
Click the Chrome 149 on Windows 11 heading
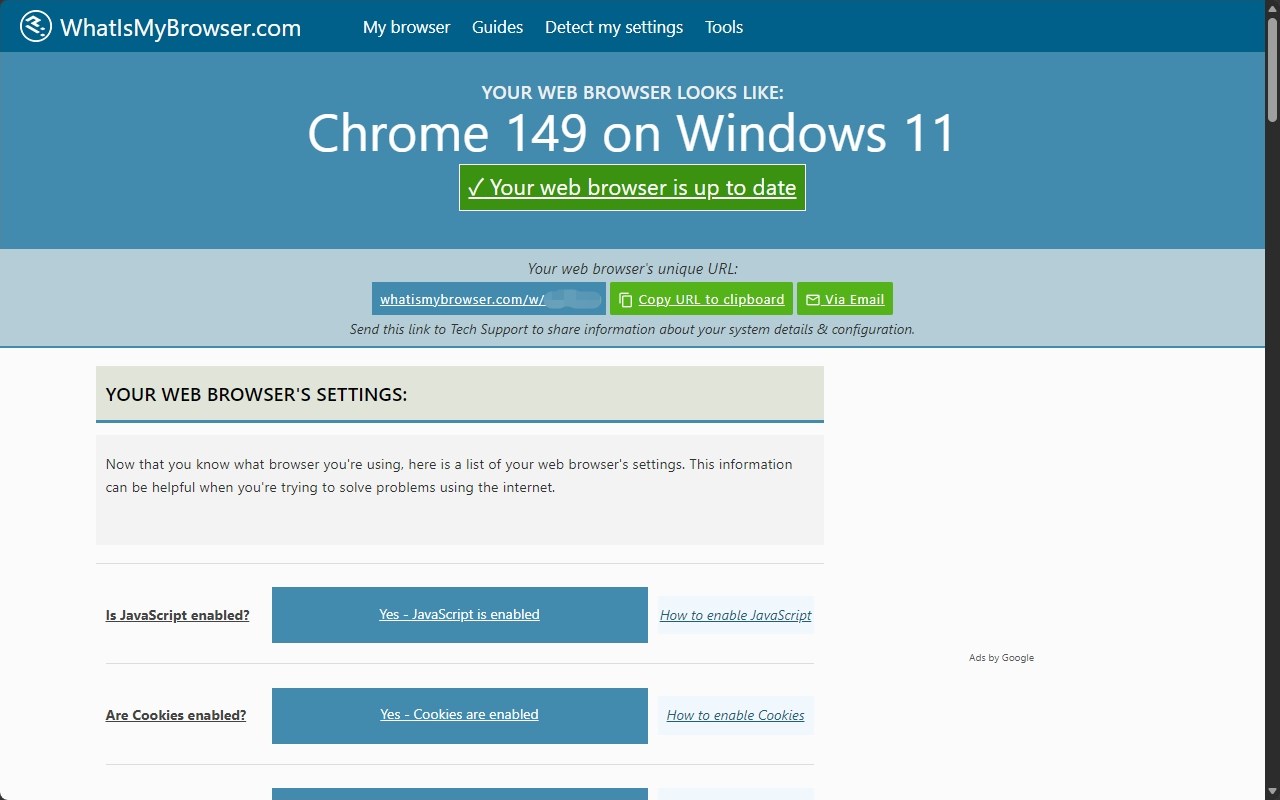pyautogui.click(x=632, y=133)
